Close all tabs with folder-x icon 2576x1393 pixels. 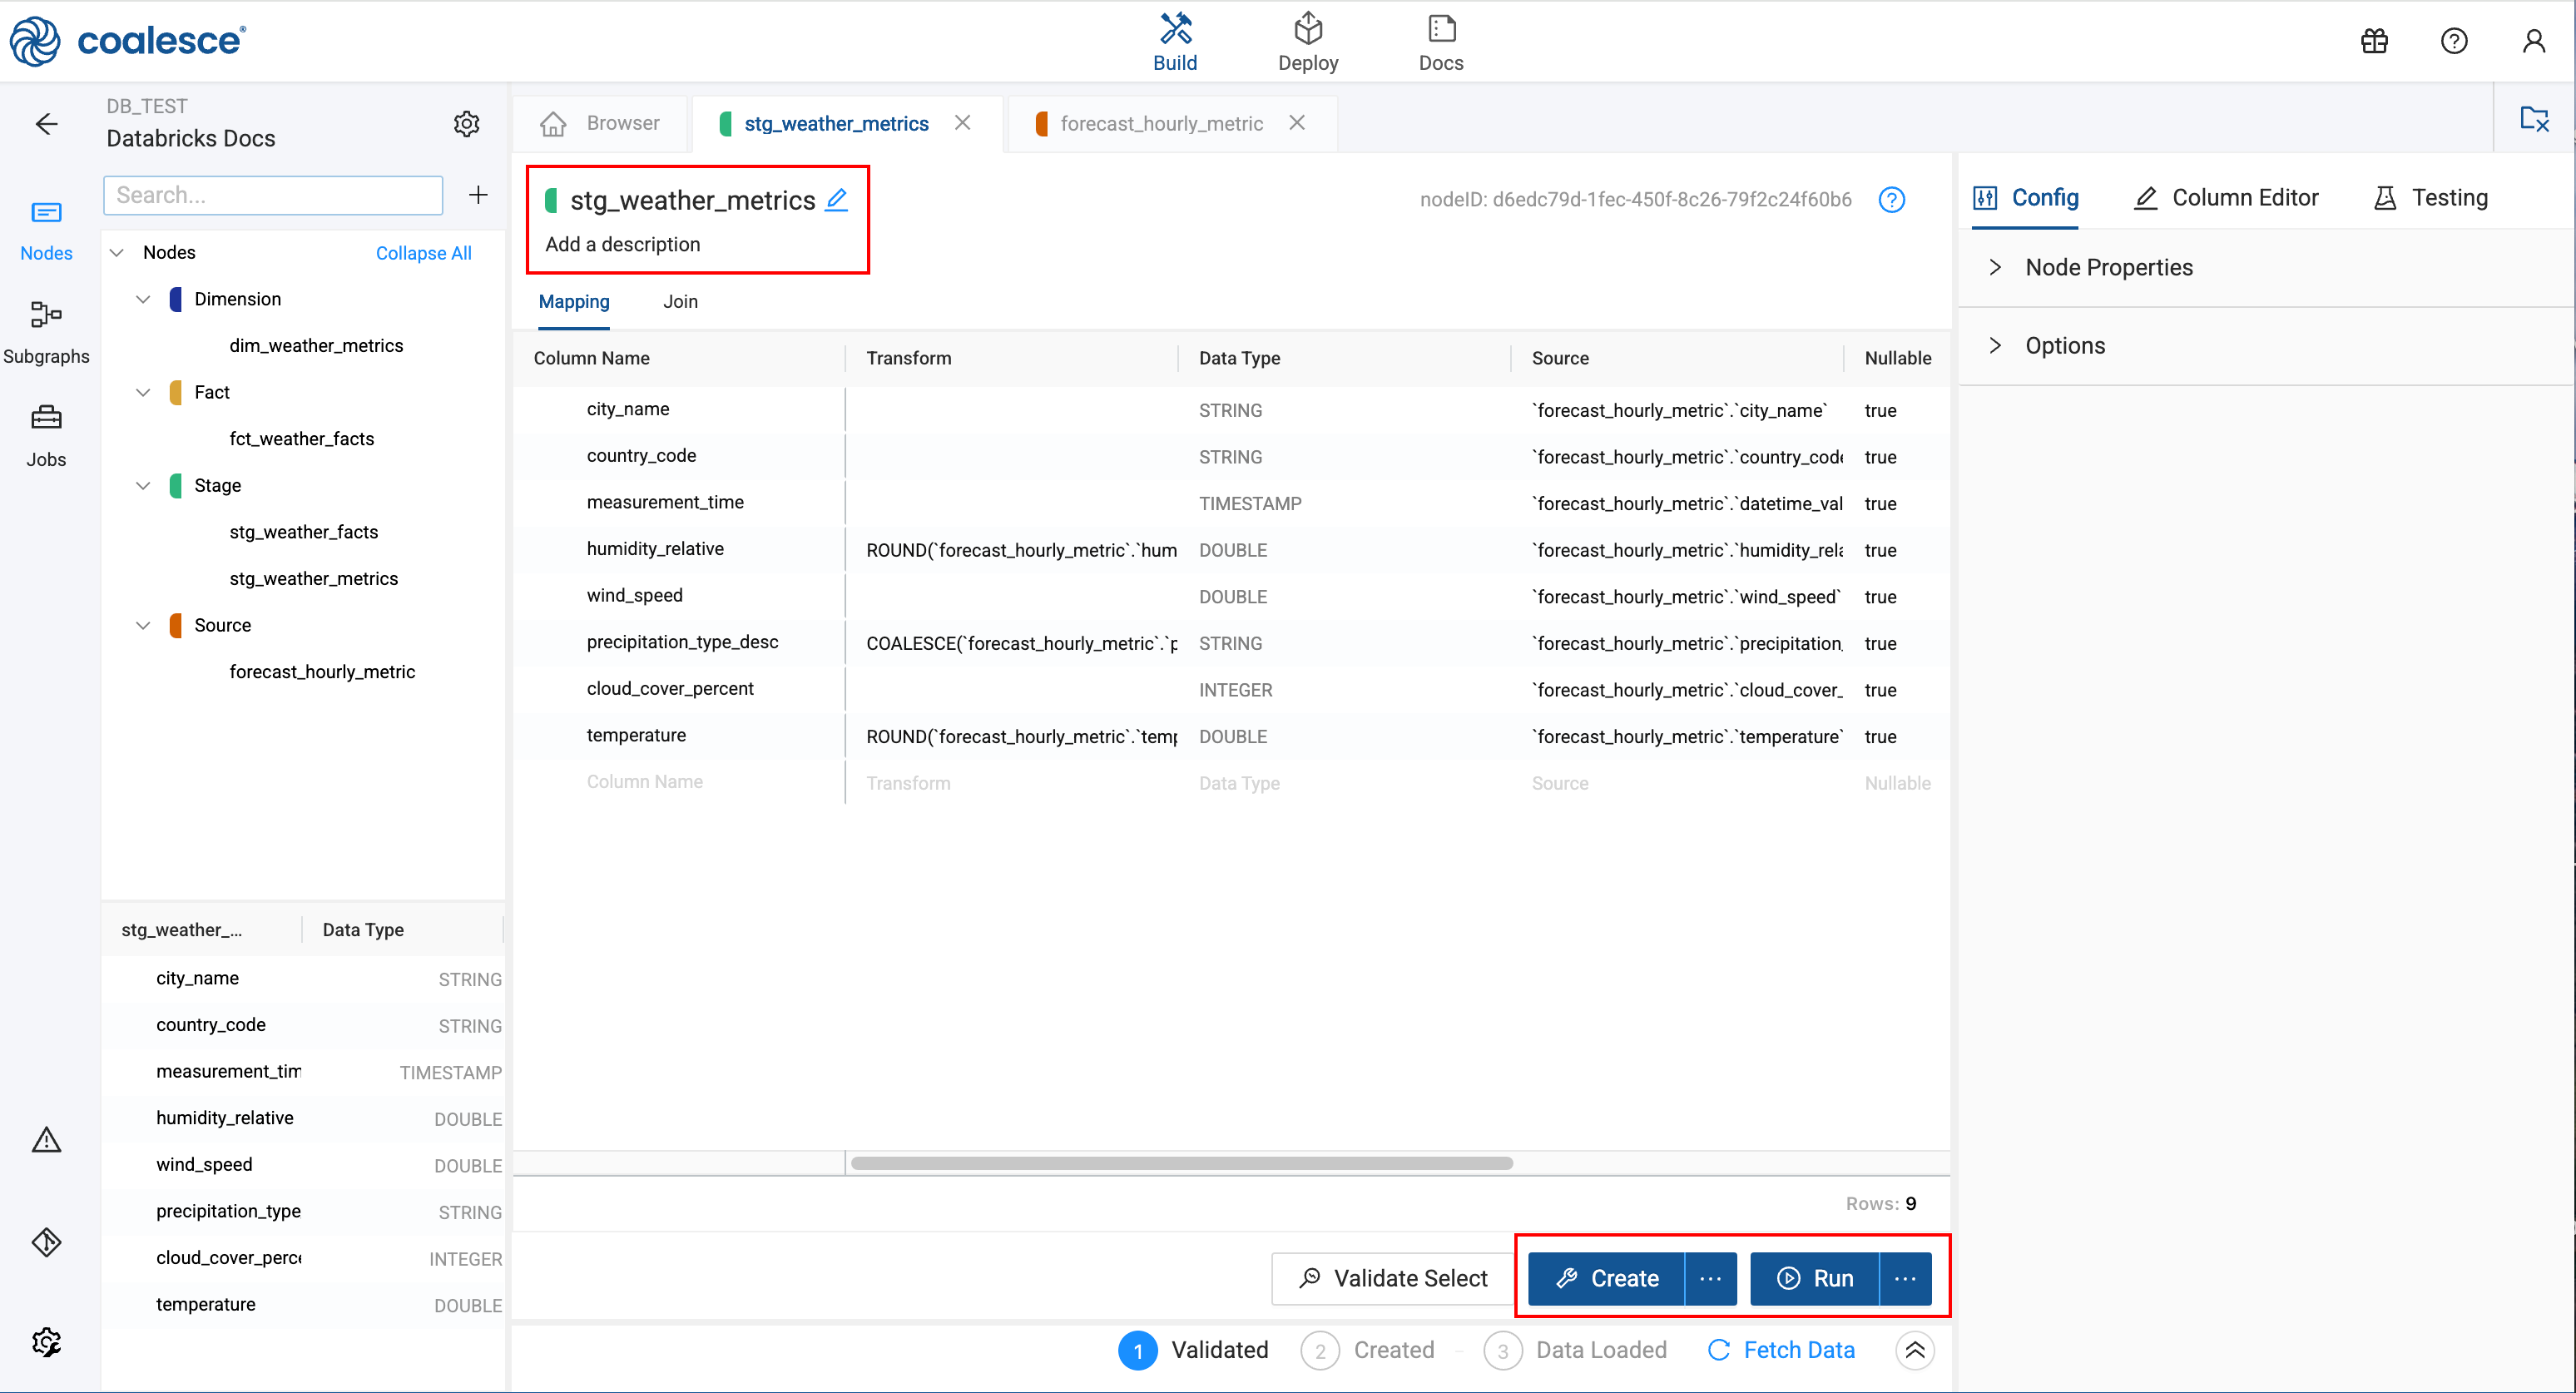pos(2534,119)
